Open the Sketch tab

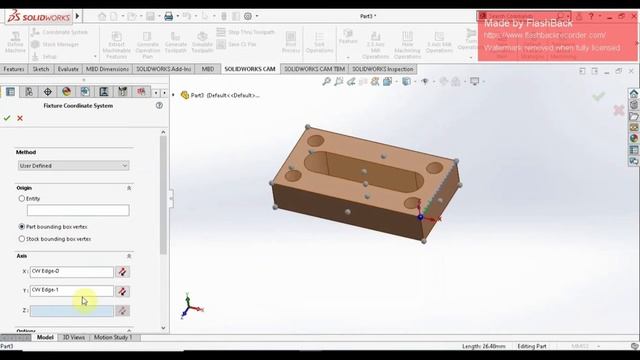41,69
